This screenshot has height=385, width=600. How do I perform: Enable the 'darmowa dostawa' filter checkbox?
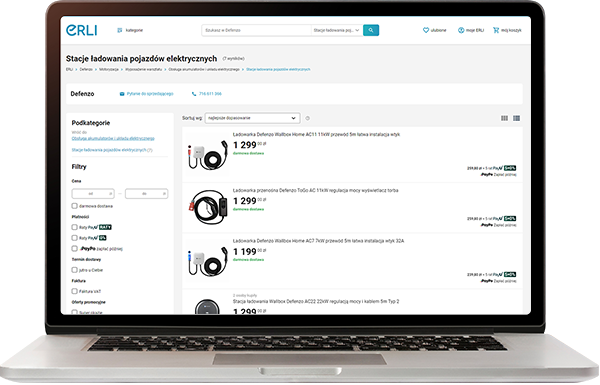click(75, 206)
